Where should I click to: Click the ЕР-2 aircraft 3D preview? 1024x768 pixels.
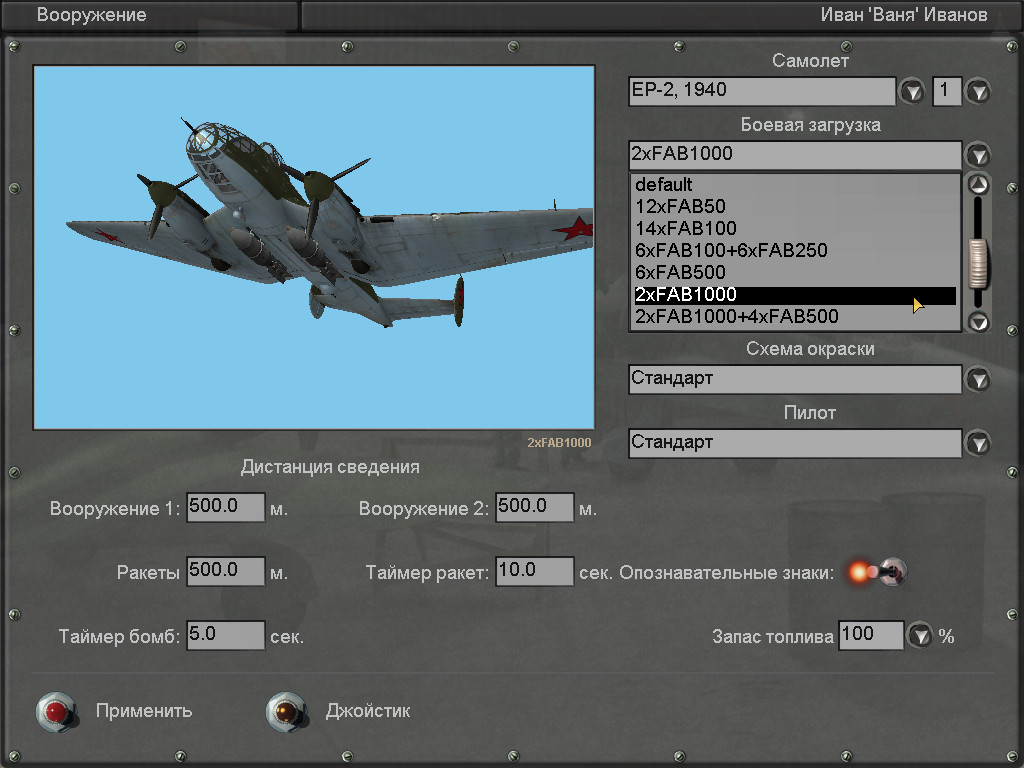coord(314,248)
